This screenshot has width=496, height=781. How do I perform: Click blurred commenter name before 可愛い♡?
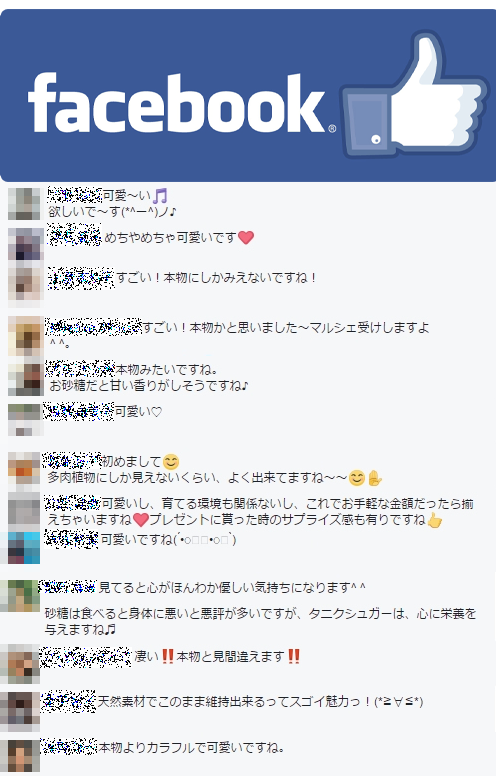pos(78,411)
